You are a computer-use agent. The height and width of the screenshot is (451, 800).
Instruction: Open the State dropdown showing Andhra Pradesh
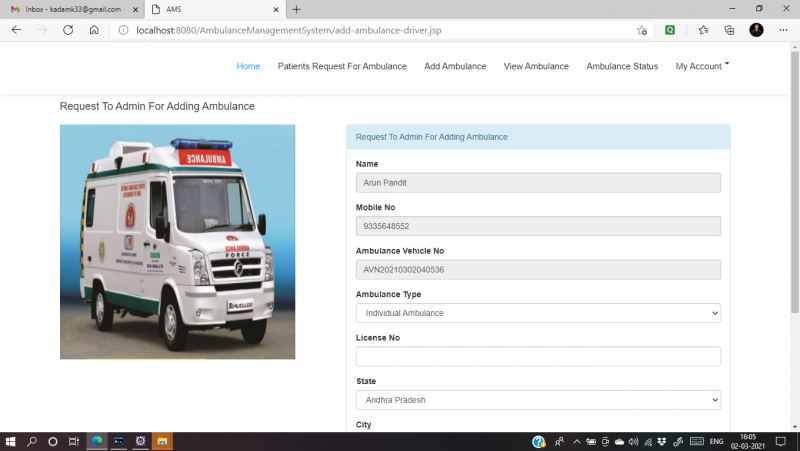(x=538, y=400)
